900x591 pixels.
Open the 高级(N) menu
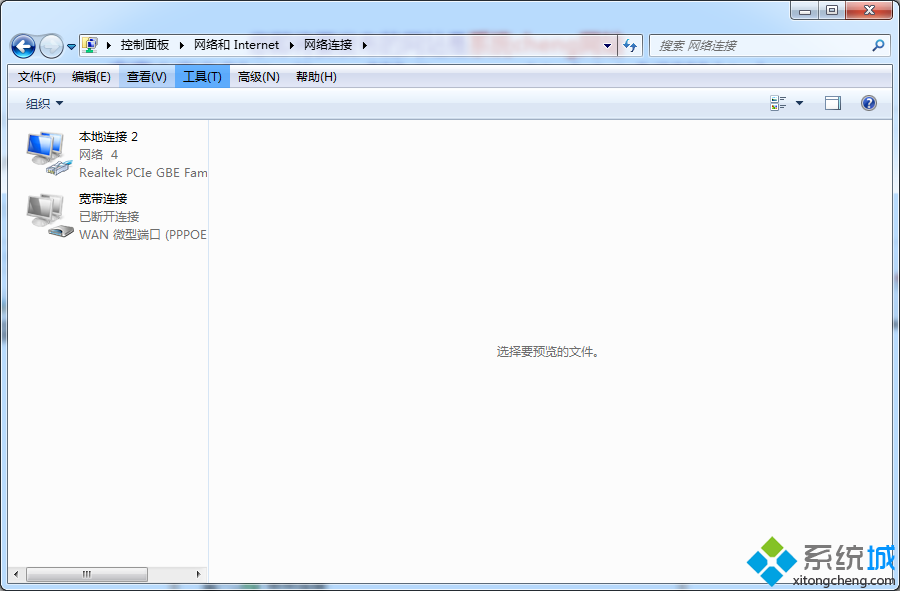point(258,77)
